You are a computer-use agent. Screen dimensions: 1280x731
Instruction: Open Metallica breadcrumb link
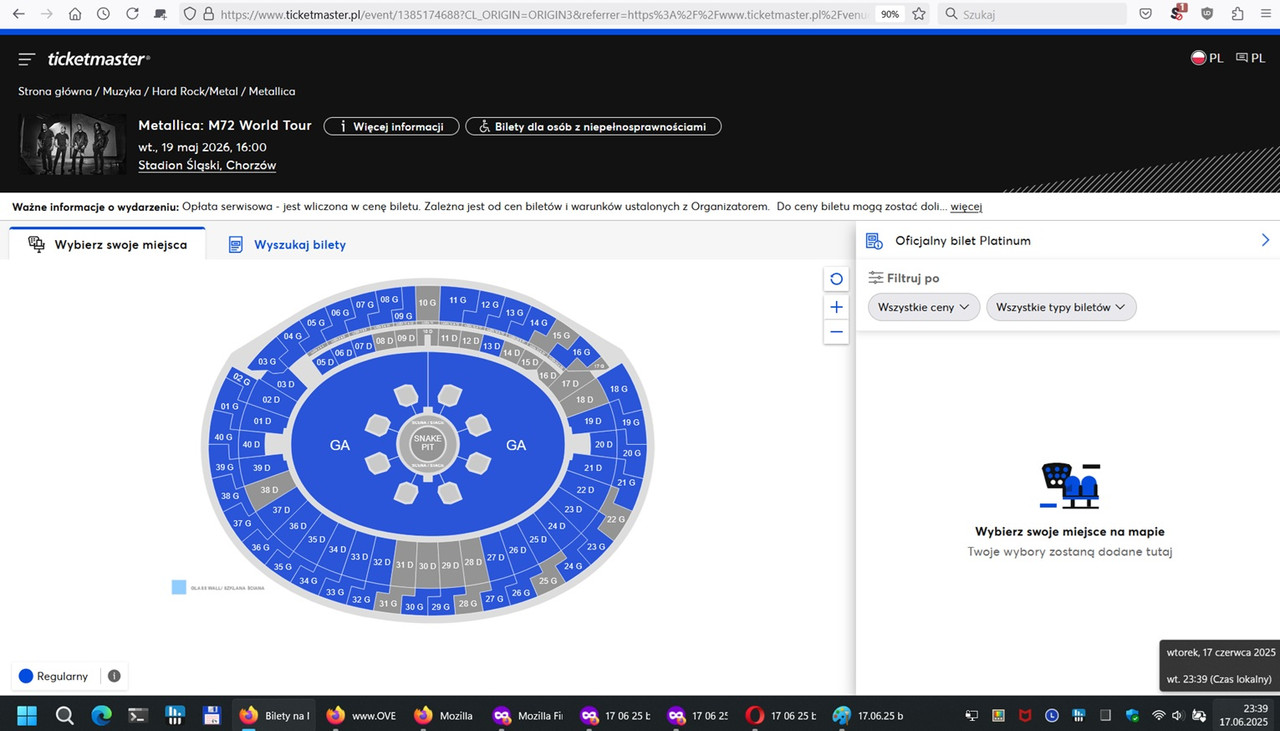click(272, 91)
